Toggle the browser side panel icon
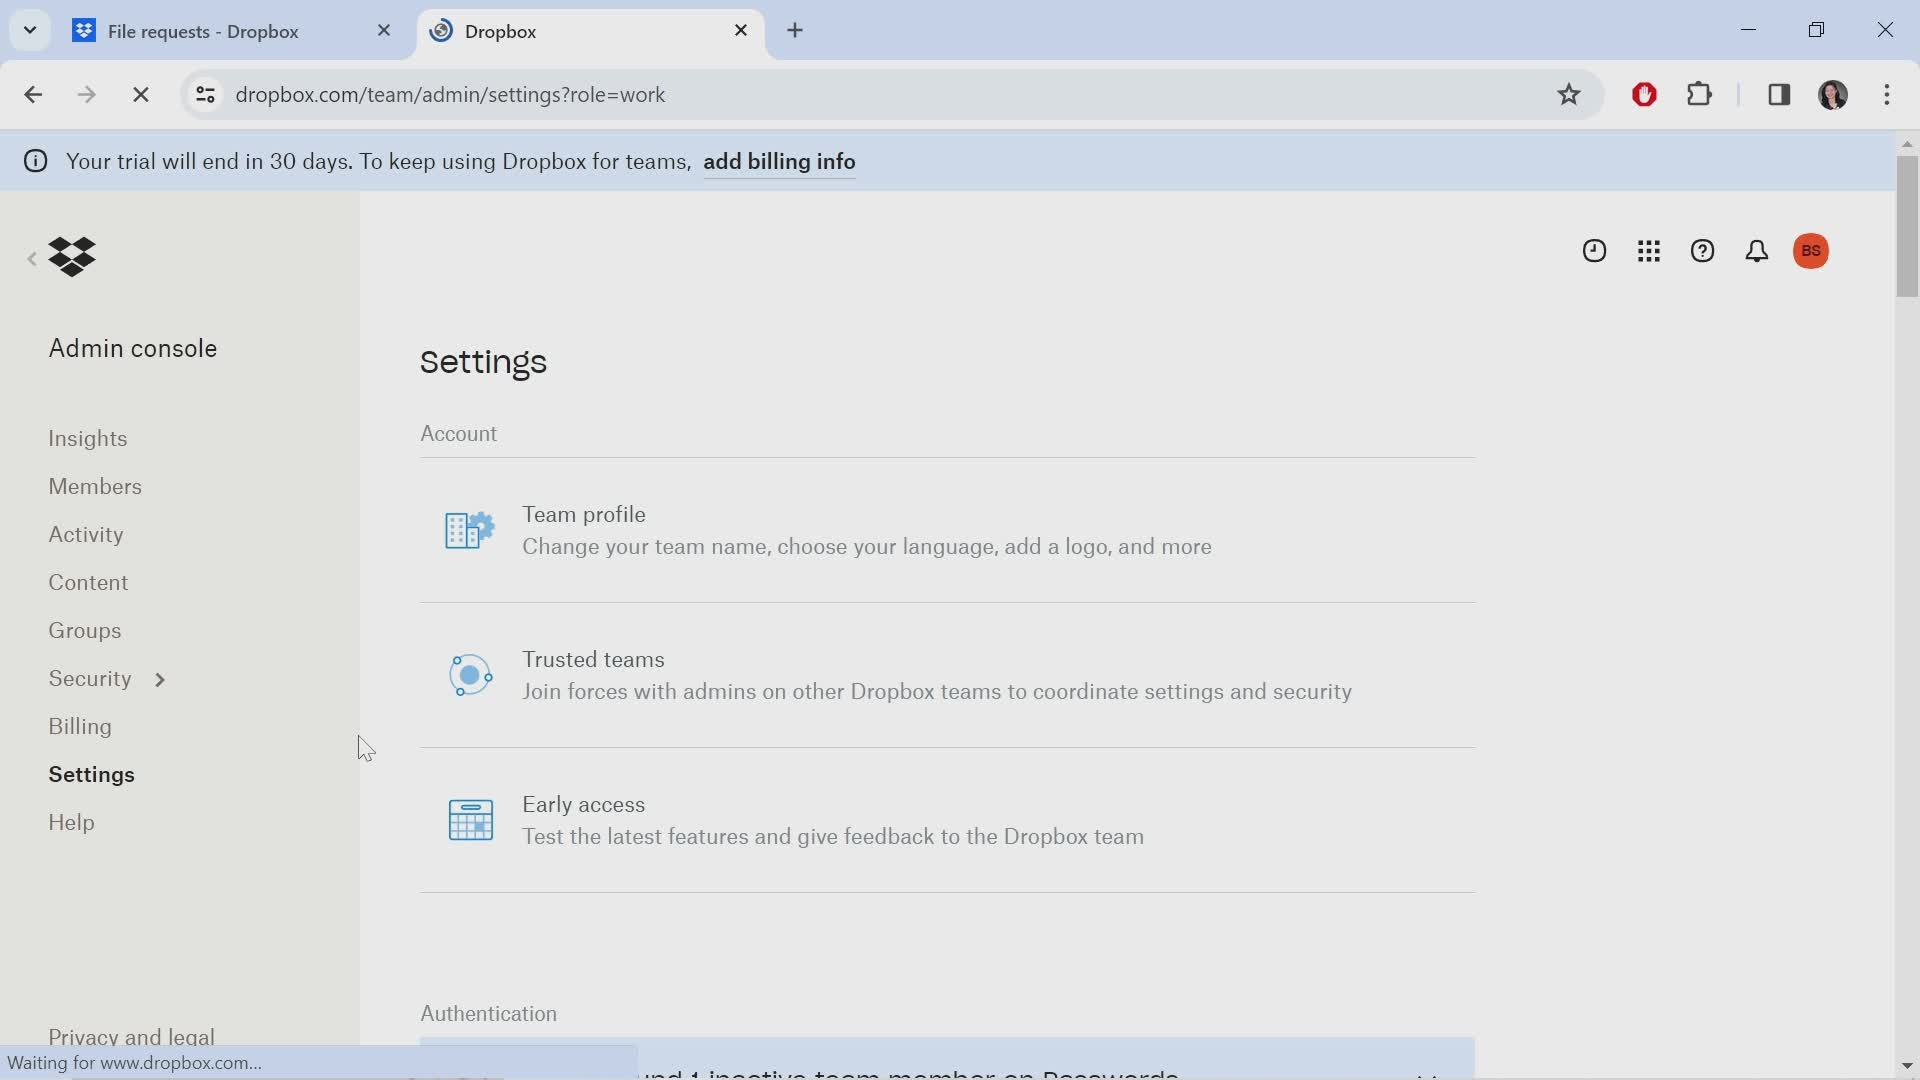This screenshot has width=1920, height=1080. (x=1779, y=95)
